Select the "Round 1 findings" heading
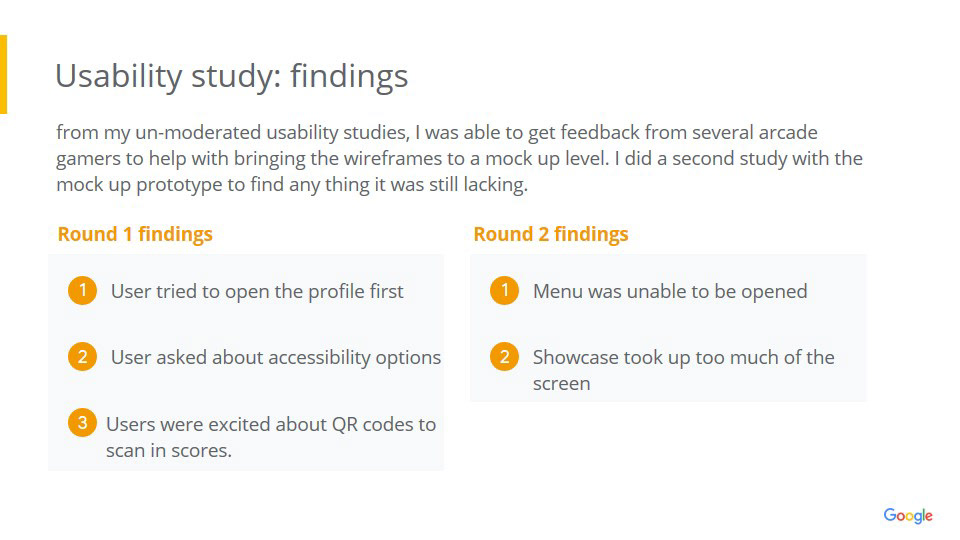 click(x=135, y=234)
